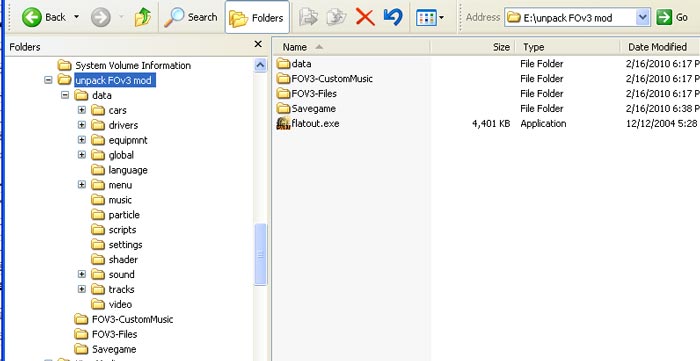Click the sound folder icon in tree
The height and width of the screenshot is (361, 700).
98,274
